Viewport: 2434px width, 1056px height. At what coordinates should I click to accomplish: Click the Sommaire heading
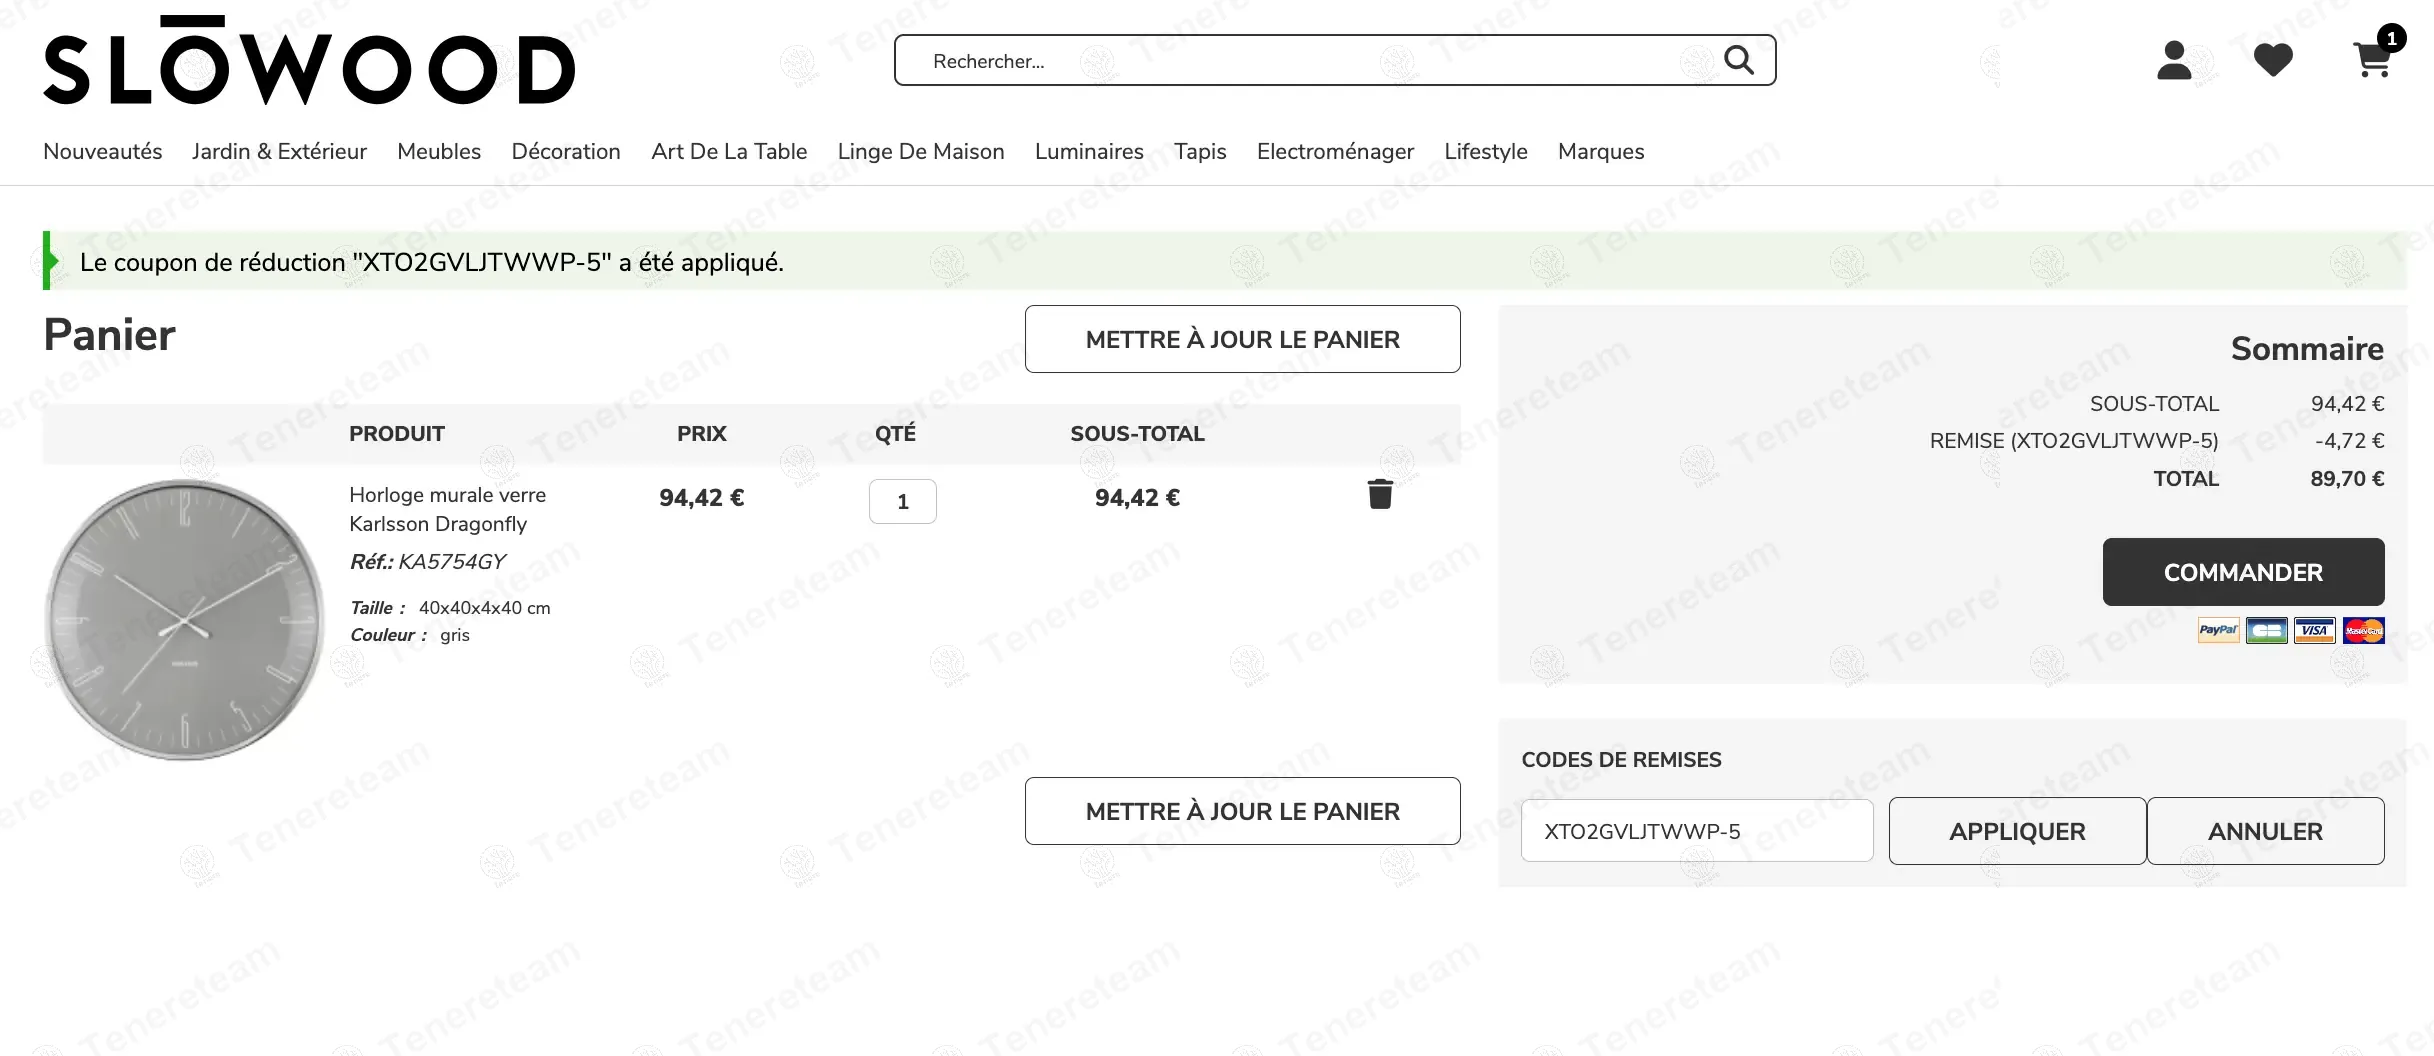pyautogui.click(x=2307, y=349)
